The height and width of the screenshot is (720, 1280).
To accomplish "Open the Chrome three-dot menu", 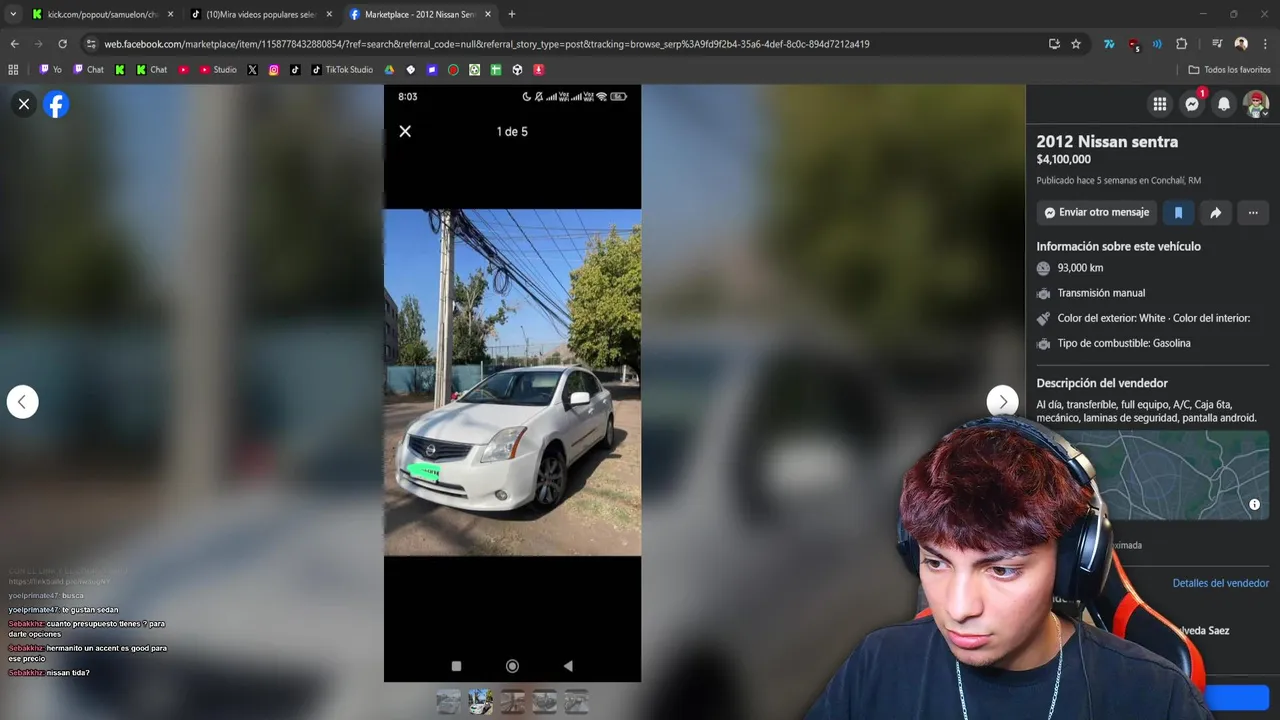I will click(1265, 44).
